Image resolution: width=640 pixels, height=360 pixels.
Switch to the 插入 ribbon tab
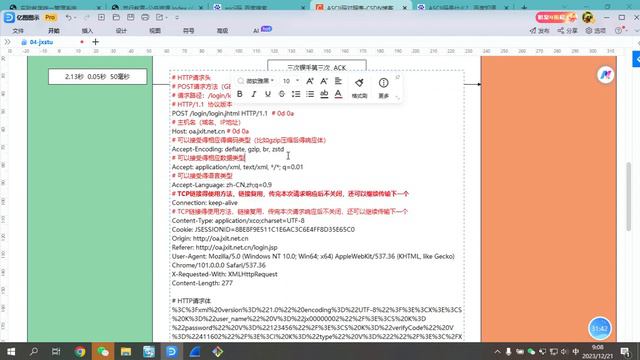pyautogui.click(x=87, y=31)
